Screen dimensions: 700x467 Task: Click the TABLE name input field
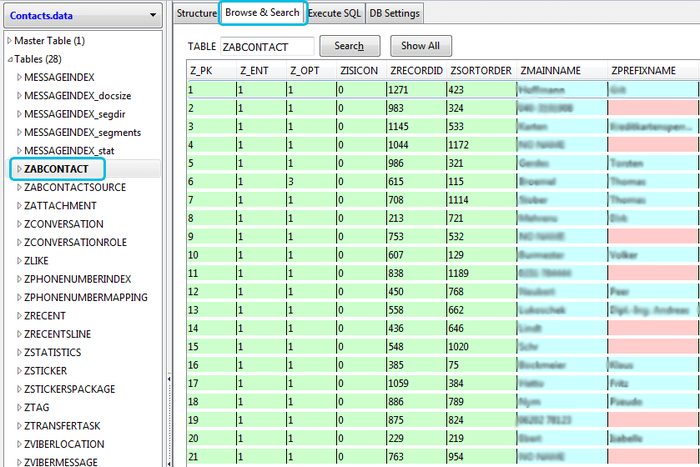[267, 47]
